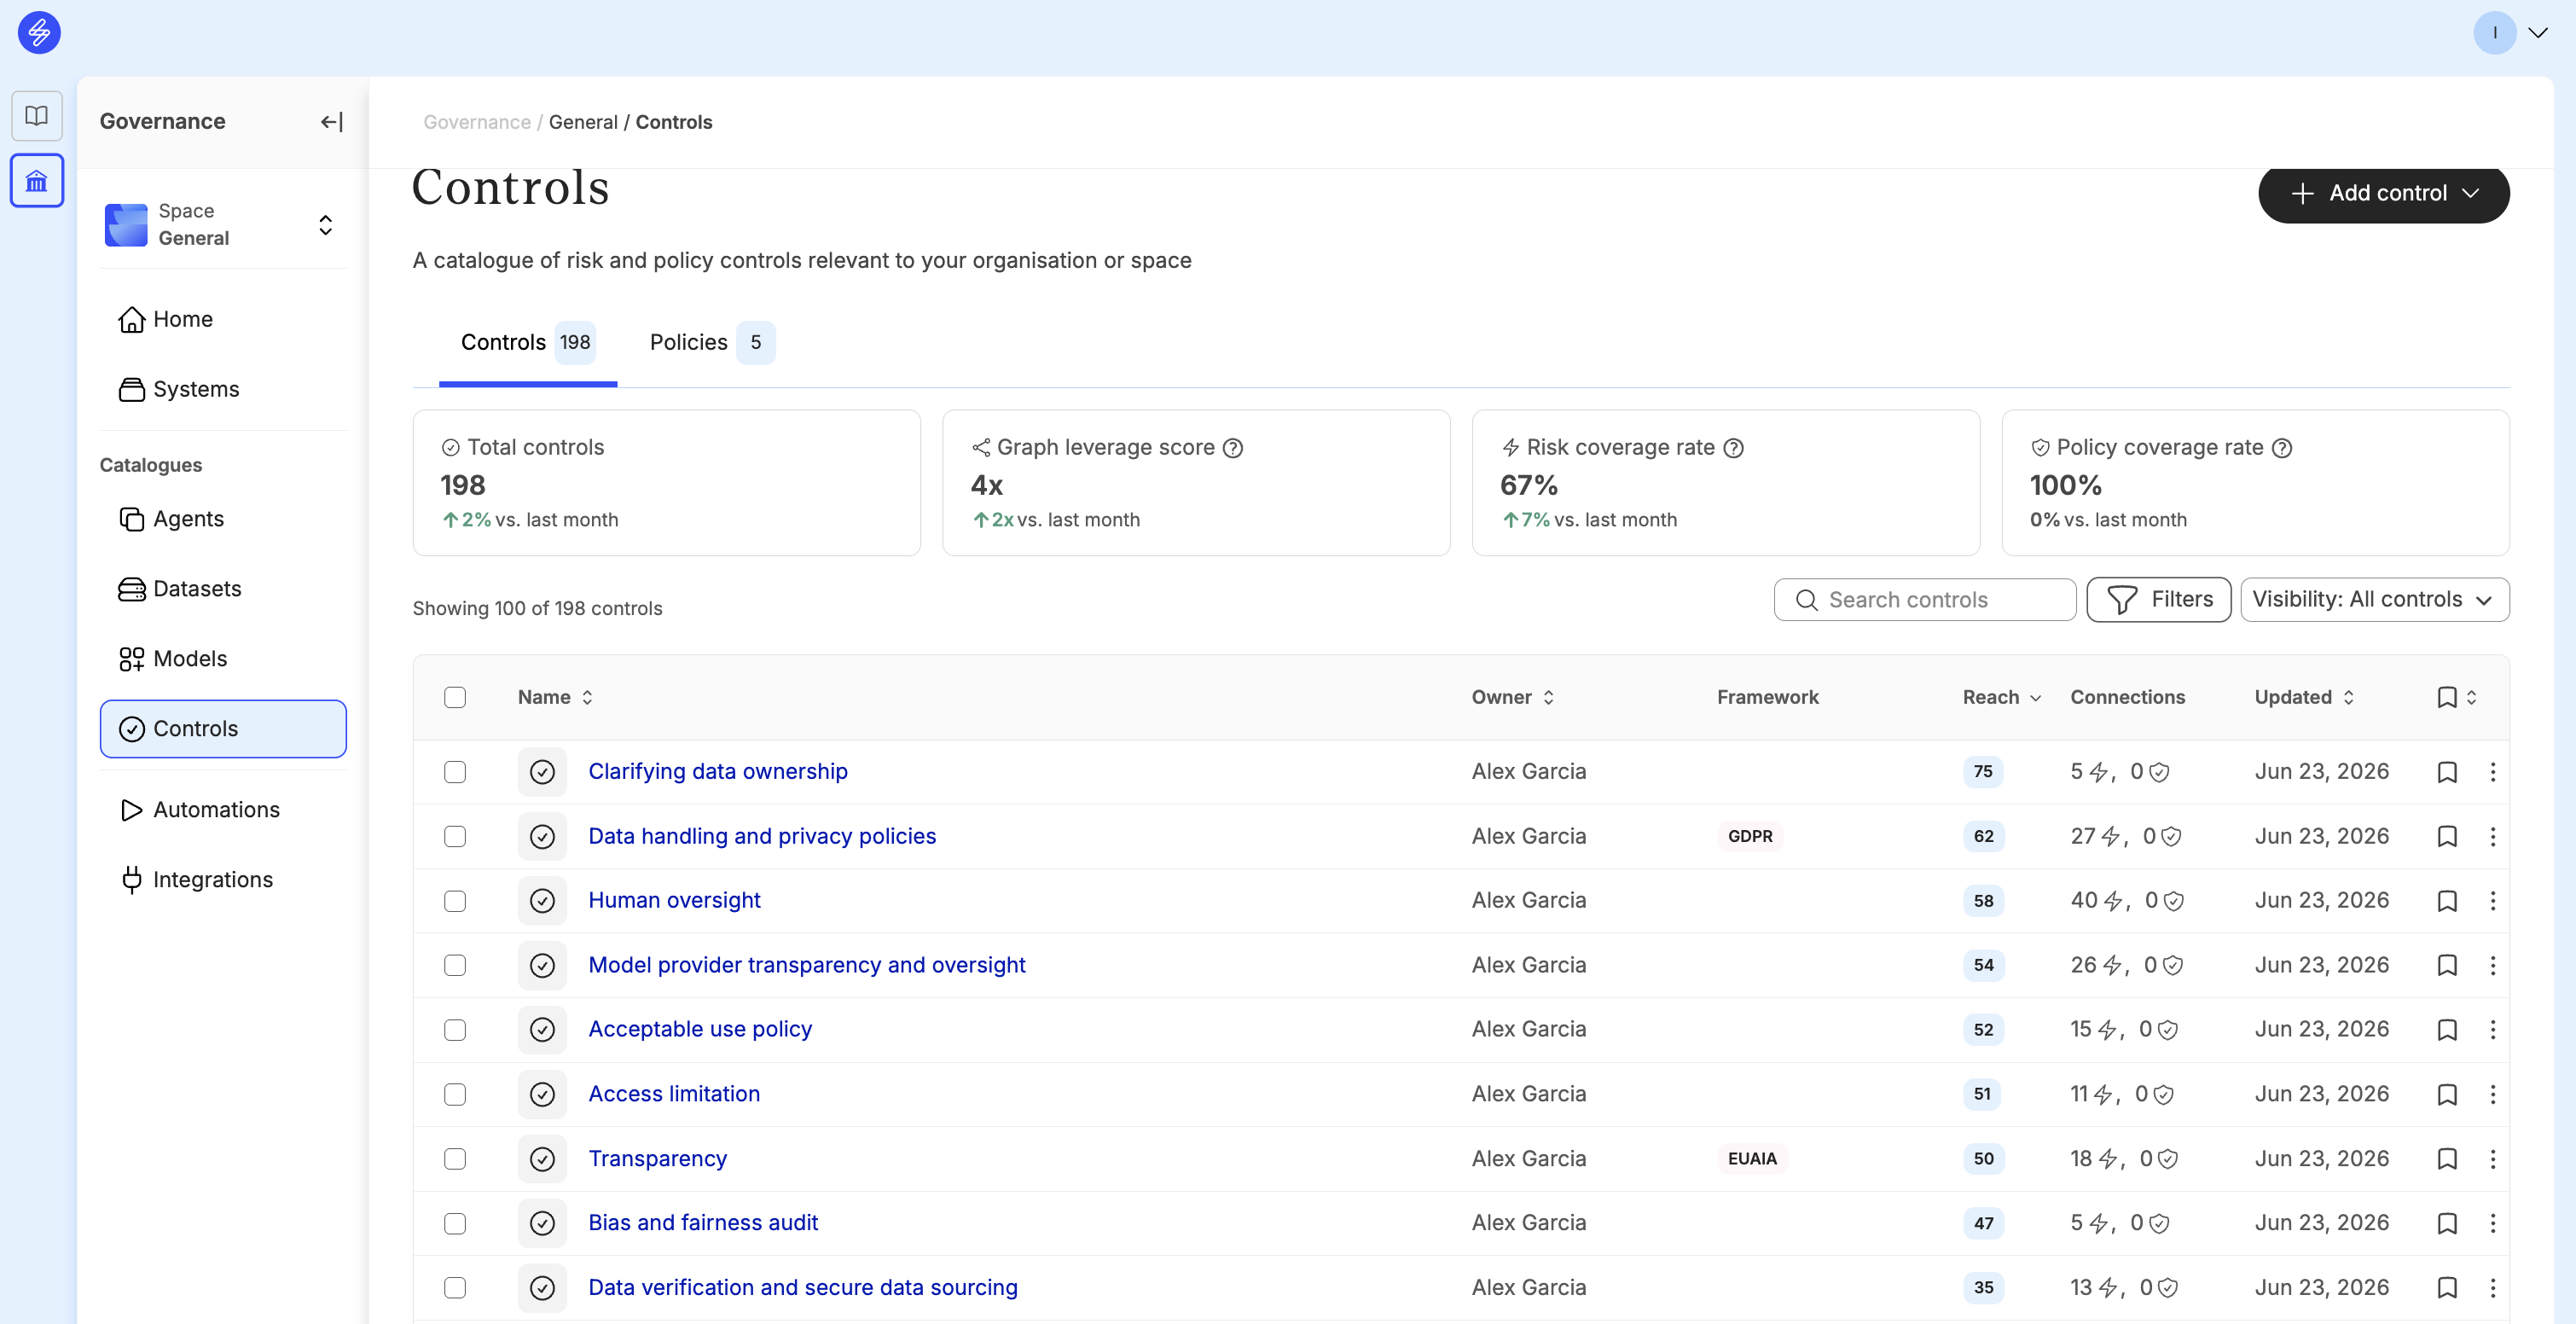Focus the Search controls input field

(x=1924, y=600)
